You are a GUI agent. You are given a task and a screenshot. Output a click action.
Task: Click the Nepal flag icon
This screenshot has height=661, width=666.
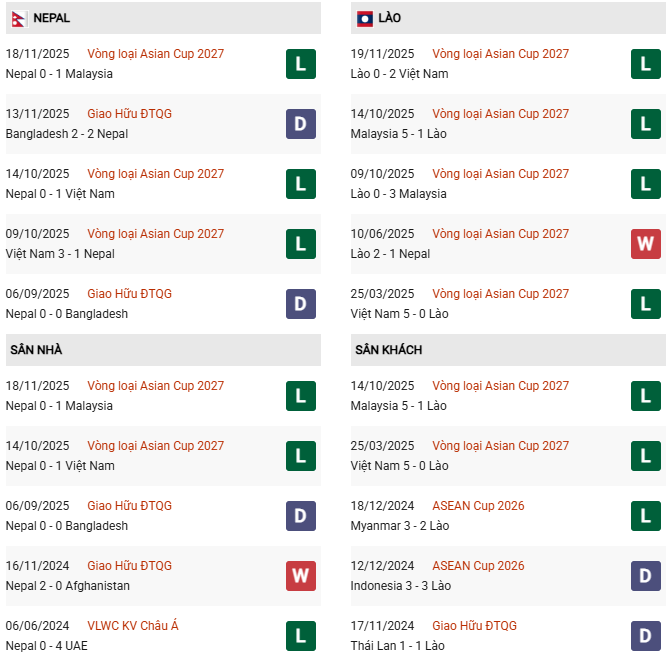18,18
